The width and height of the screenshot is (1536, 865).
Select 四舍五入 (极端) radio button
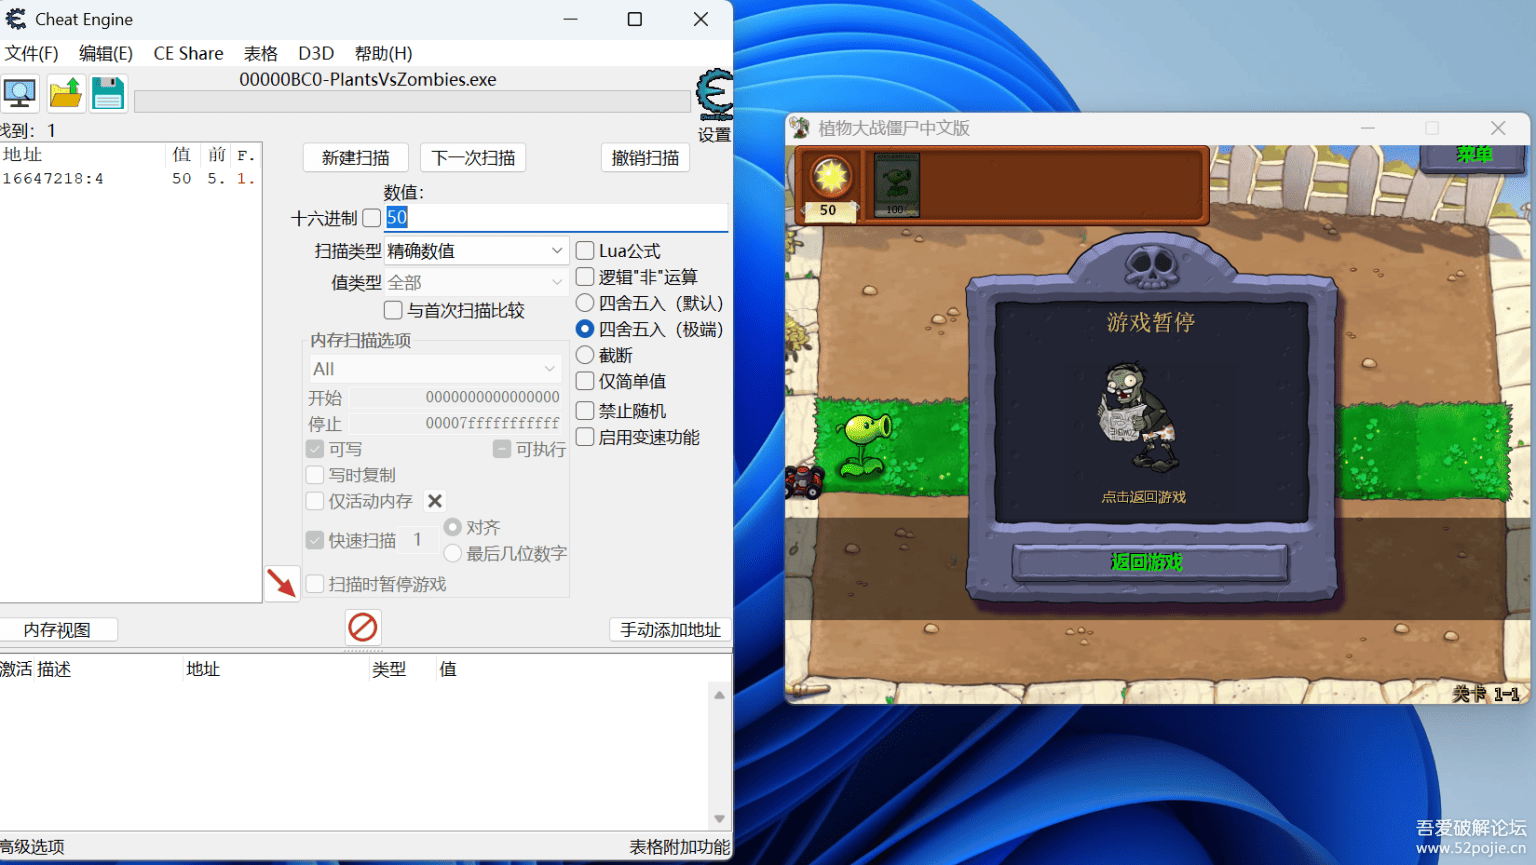585,329
